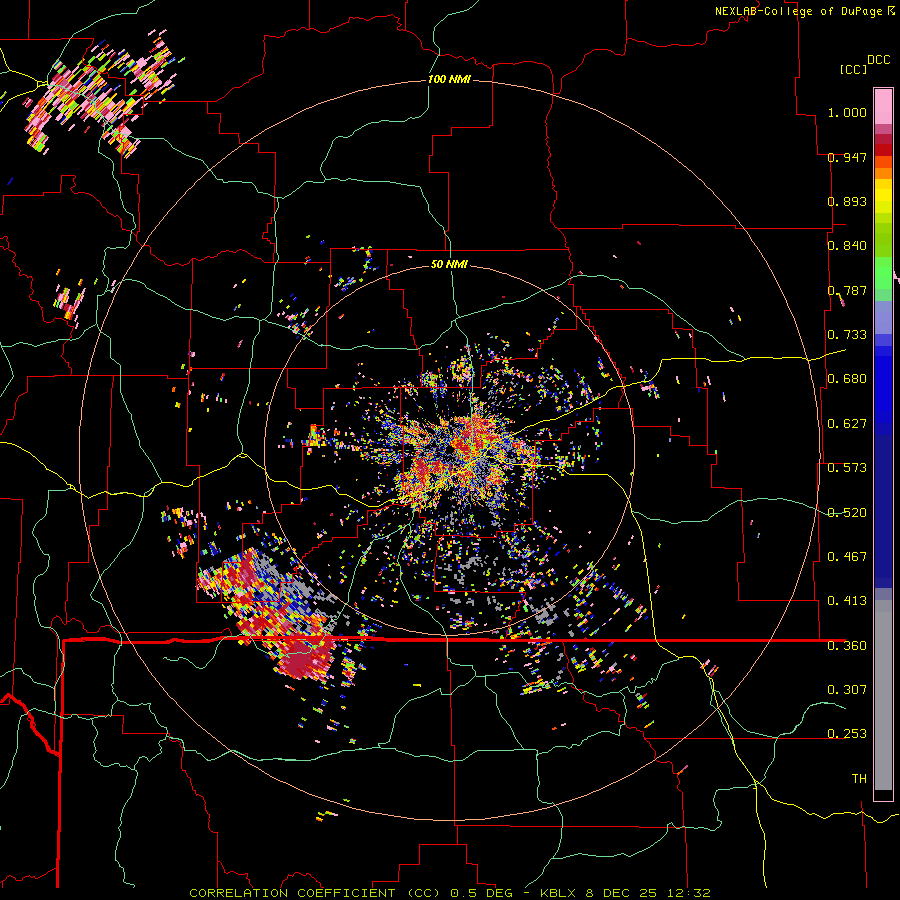900x900 pixels.
Task: Click the 100 NMI range ring label
Action: [x=449, y=79]
